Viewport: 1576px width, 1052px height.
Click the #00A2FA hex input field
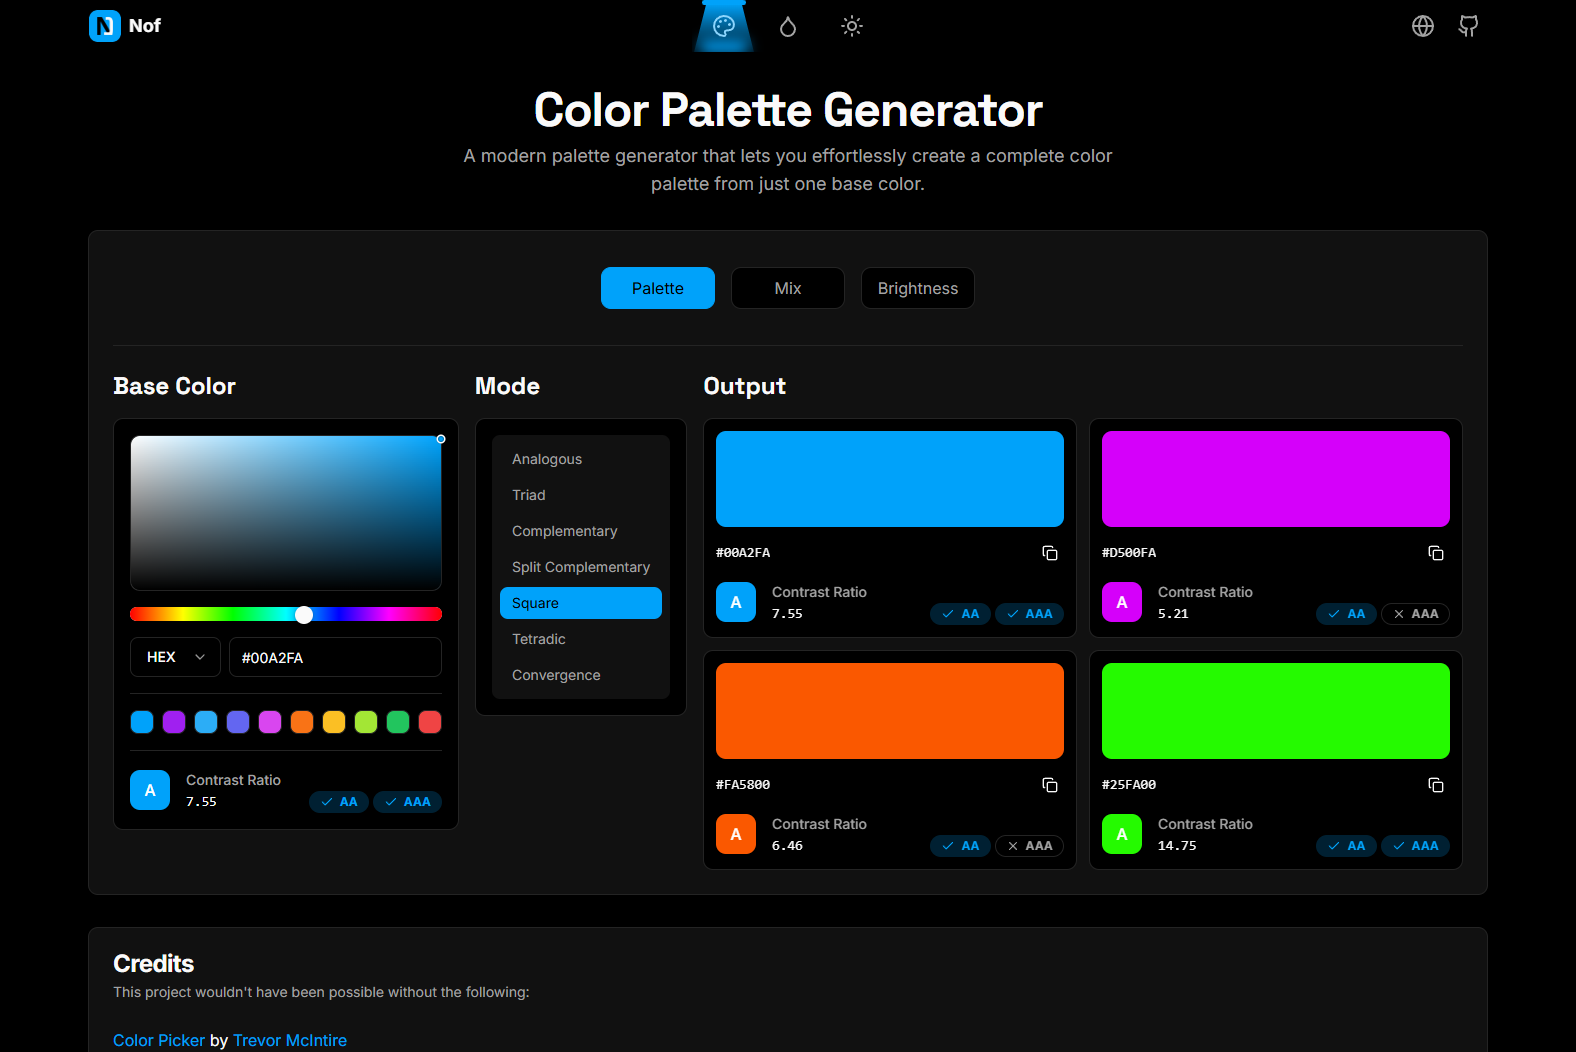(335, 657)
